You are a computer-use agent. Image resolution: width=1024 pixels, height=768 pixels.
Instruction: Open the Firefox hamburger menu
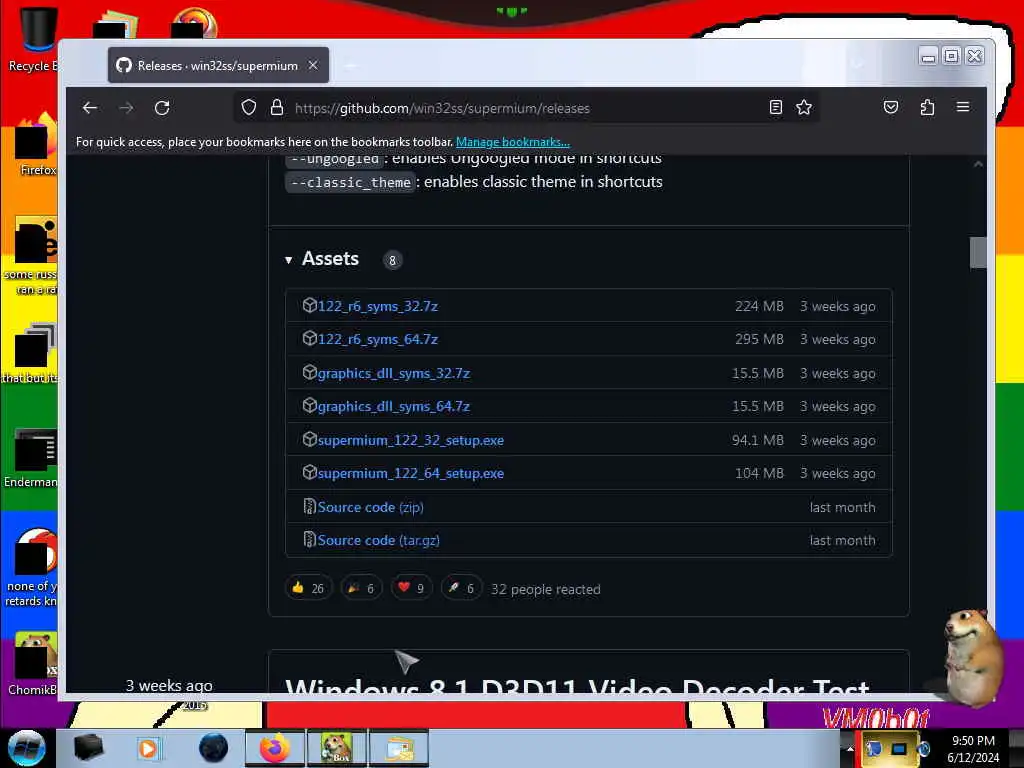[x=963, y=107]
